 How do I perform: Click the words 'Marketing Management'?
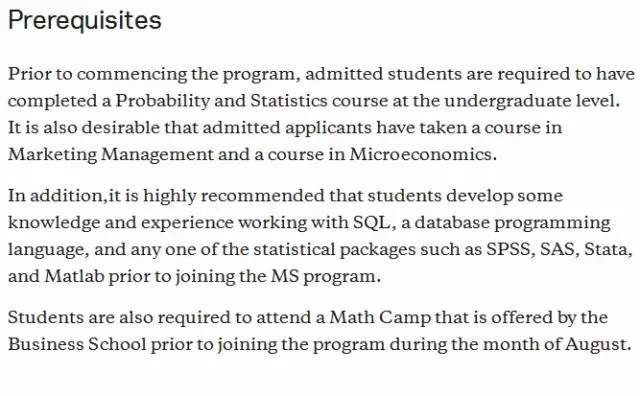point(111,155)
